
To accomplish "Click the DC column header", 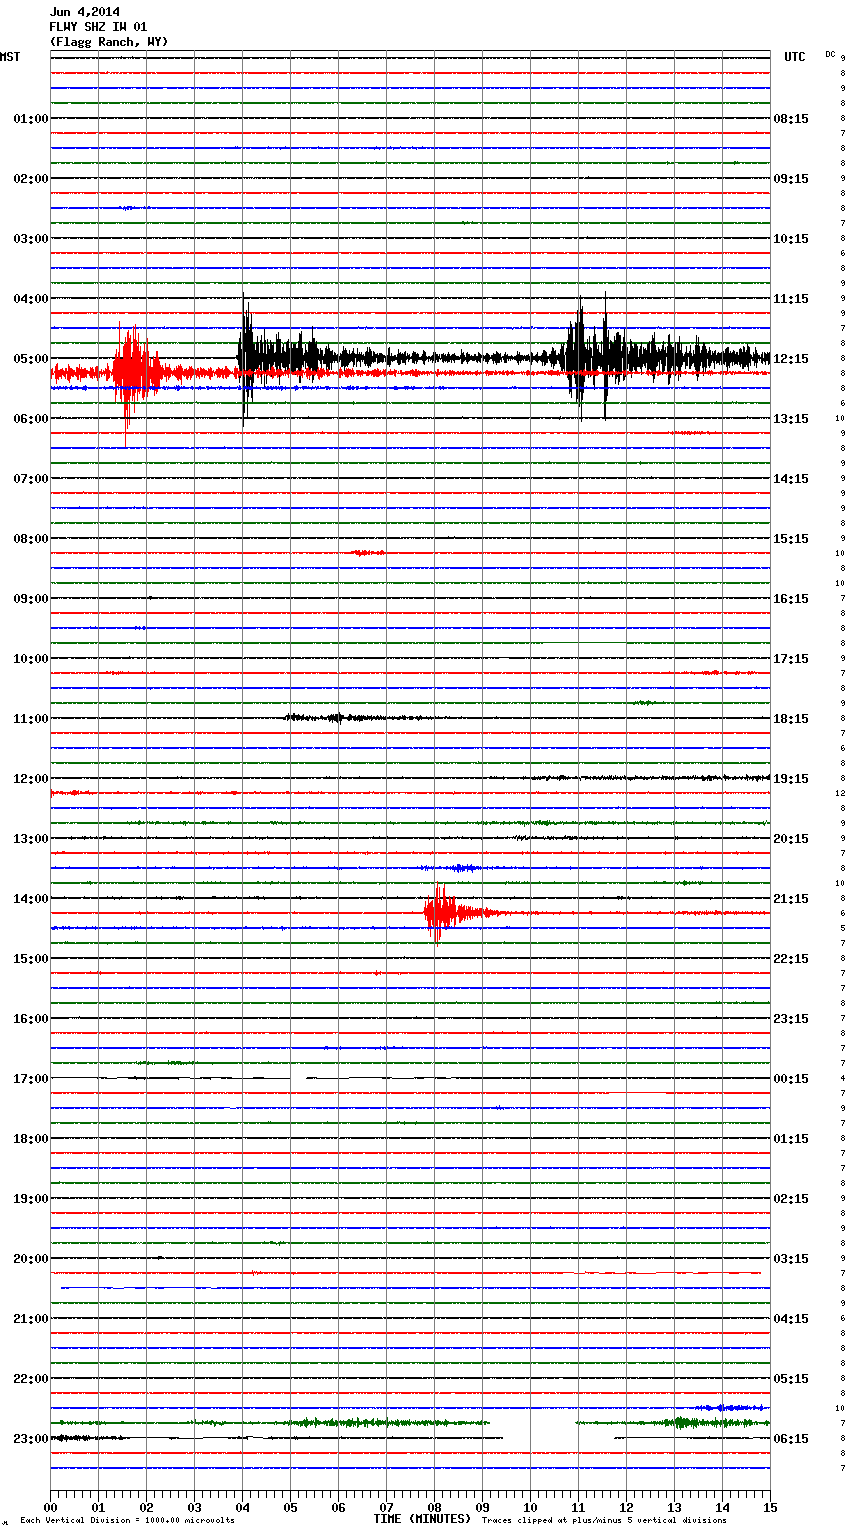I will coord(830,54).
